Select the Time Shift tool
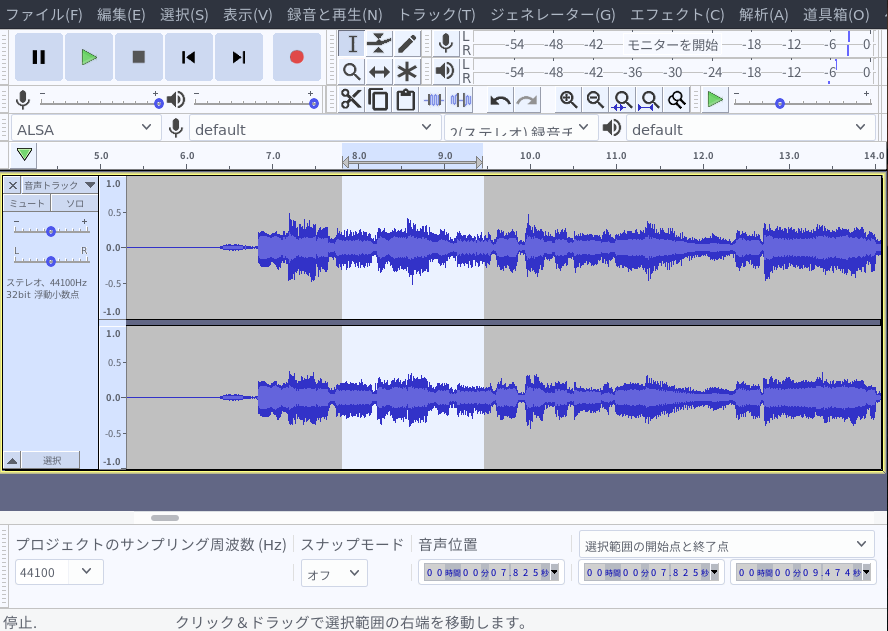888x631 pixels. tap(379, 71)
